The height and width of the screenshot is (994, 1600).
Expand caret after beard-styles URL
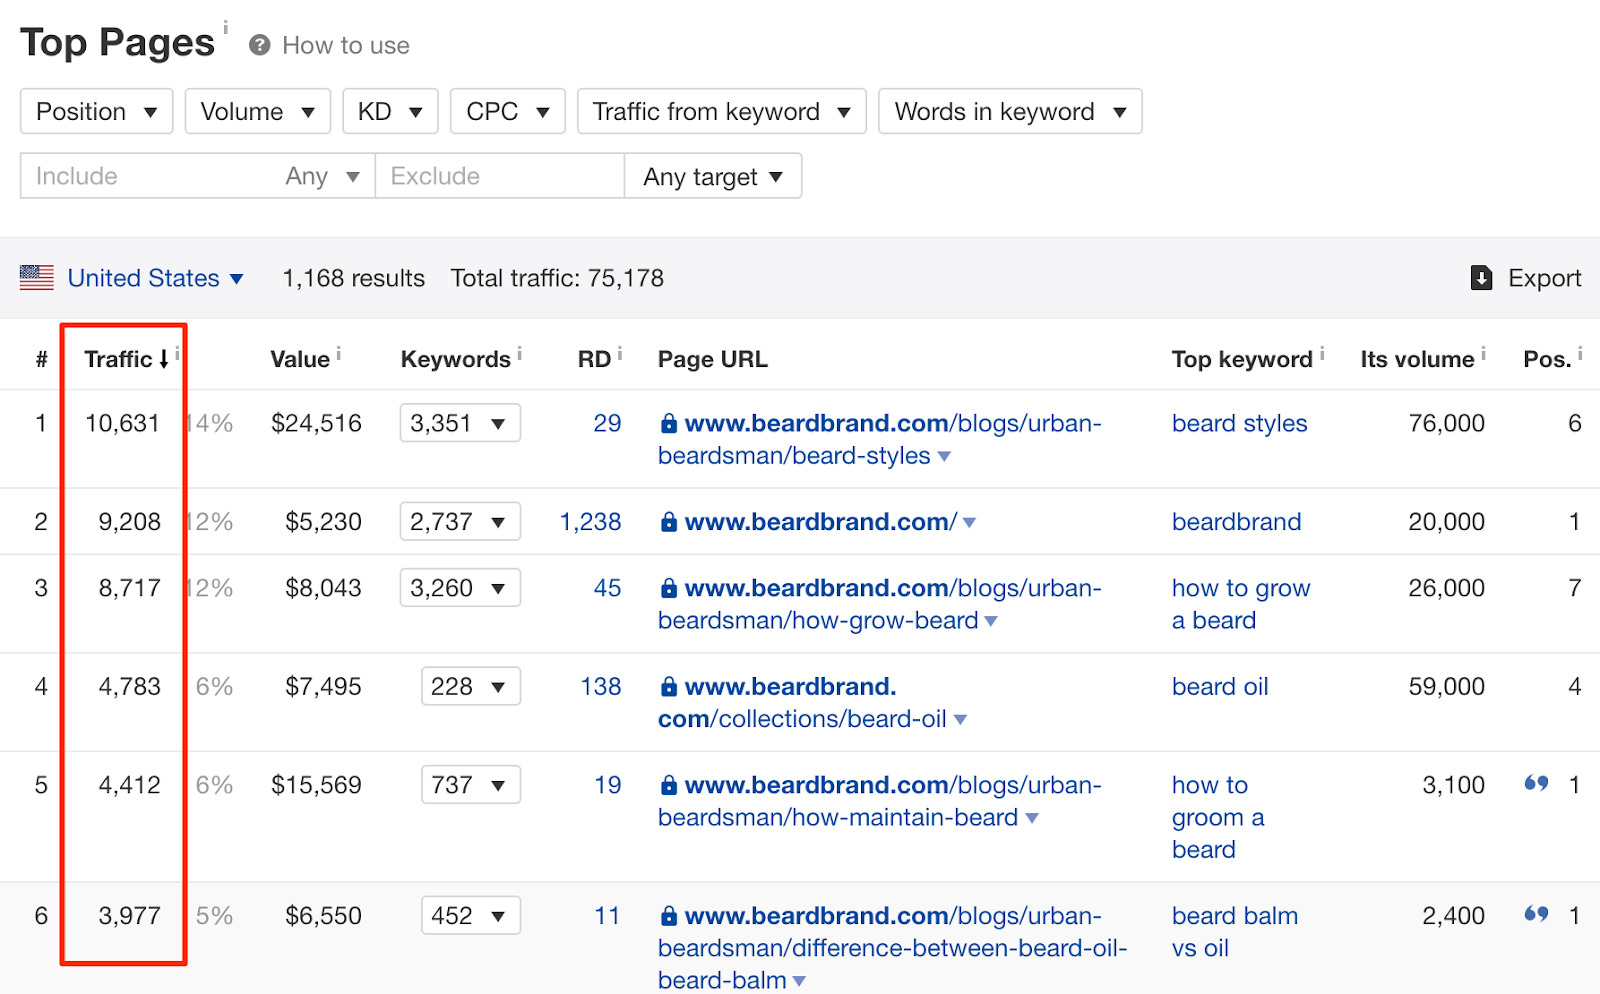tap(944, 457)
